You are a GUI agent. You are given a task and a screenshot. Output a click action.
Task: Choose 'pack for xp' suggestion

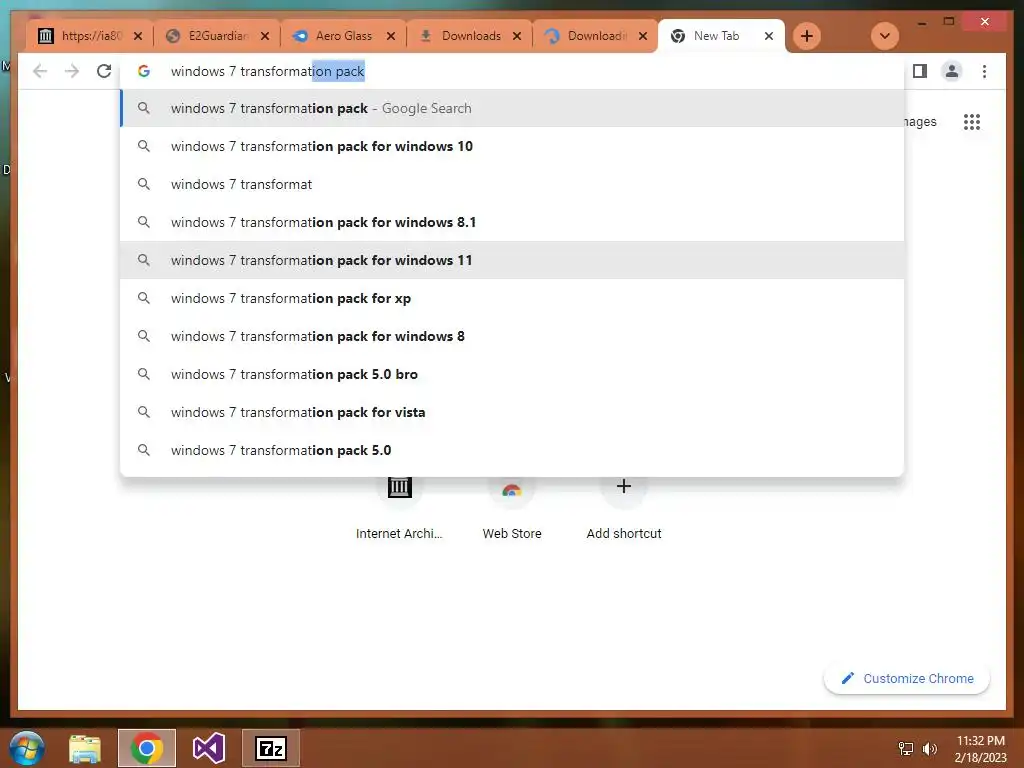[x=512, y=298]
